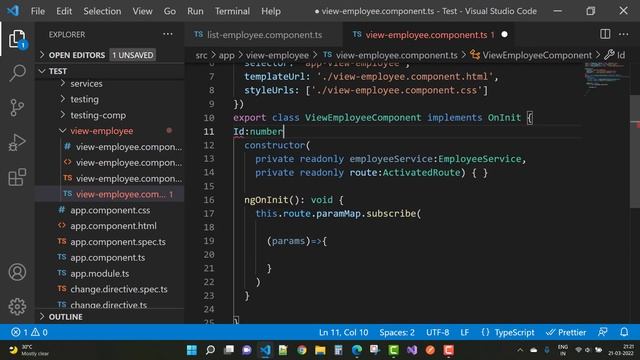Expand the services folder
Screen dimensions: 640x360
(x=86, y=84)
